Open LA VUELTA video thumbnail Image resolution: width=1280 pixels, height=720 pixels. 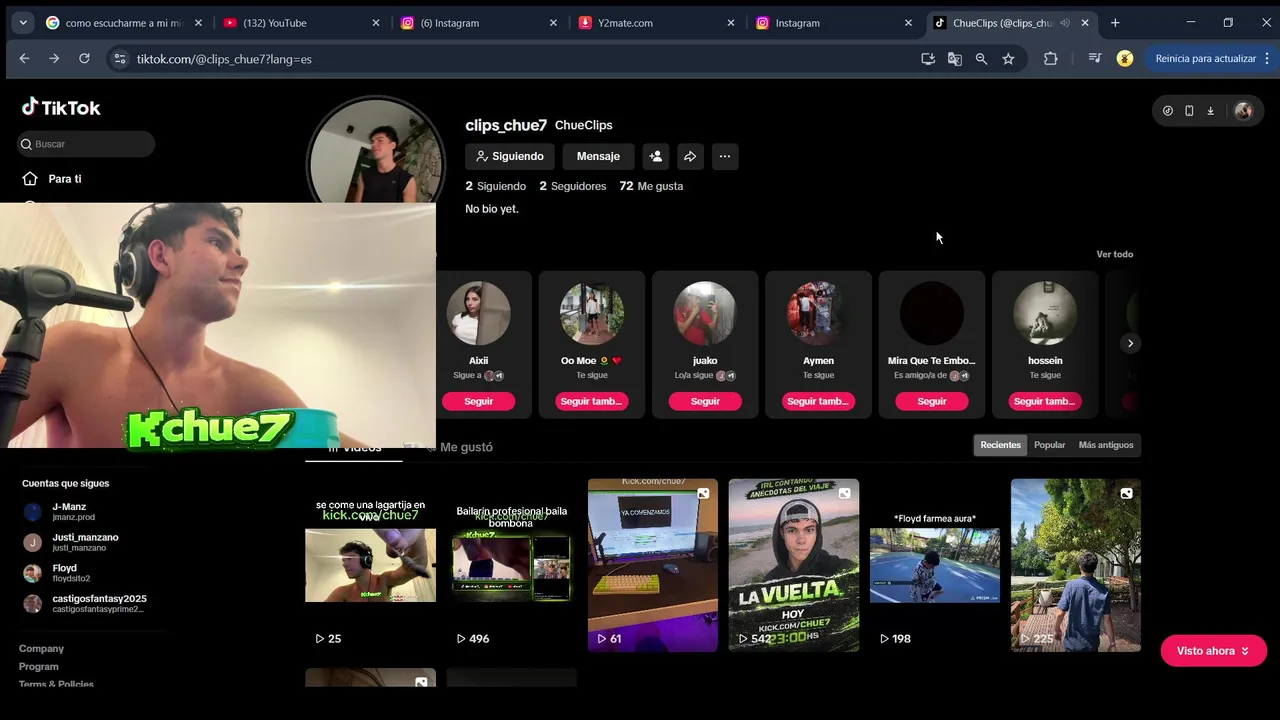[793, 565]
